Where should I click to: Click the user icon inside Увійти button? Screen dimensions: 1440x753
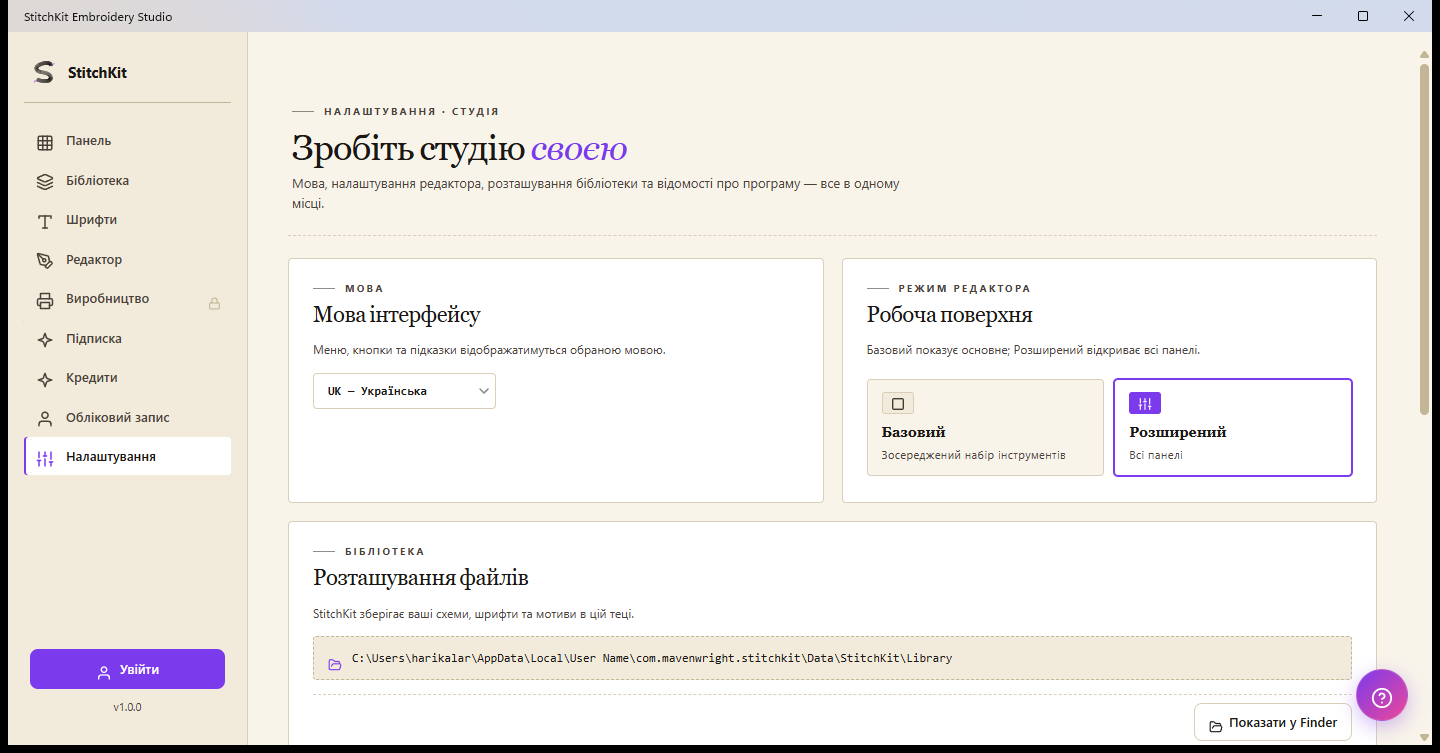[x=103, y=672]
